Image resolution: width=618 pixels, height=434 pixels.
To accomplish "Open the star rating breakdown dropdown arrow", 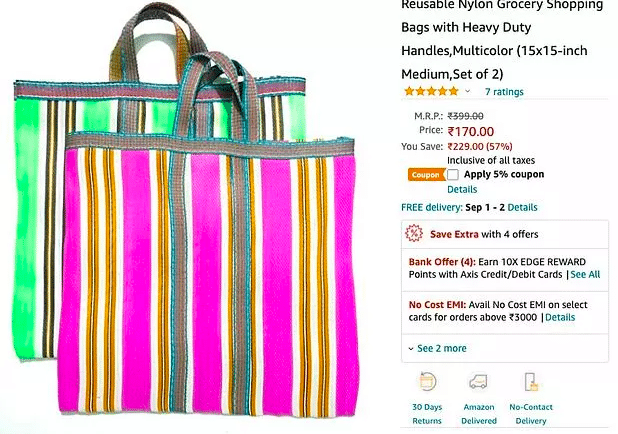I will click(467, 91).
